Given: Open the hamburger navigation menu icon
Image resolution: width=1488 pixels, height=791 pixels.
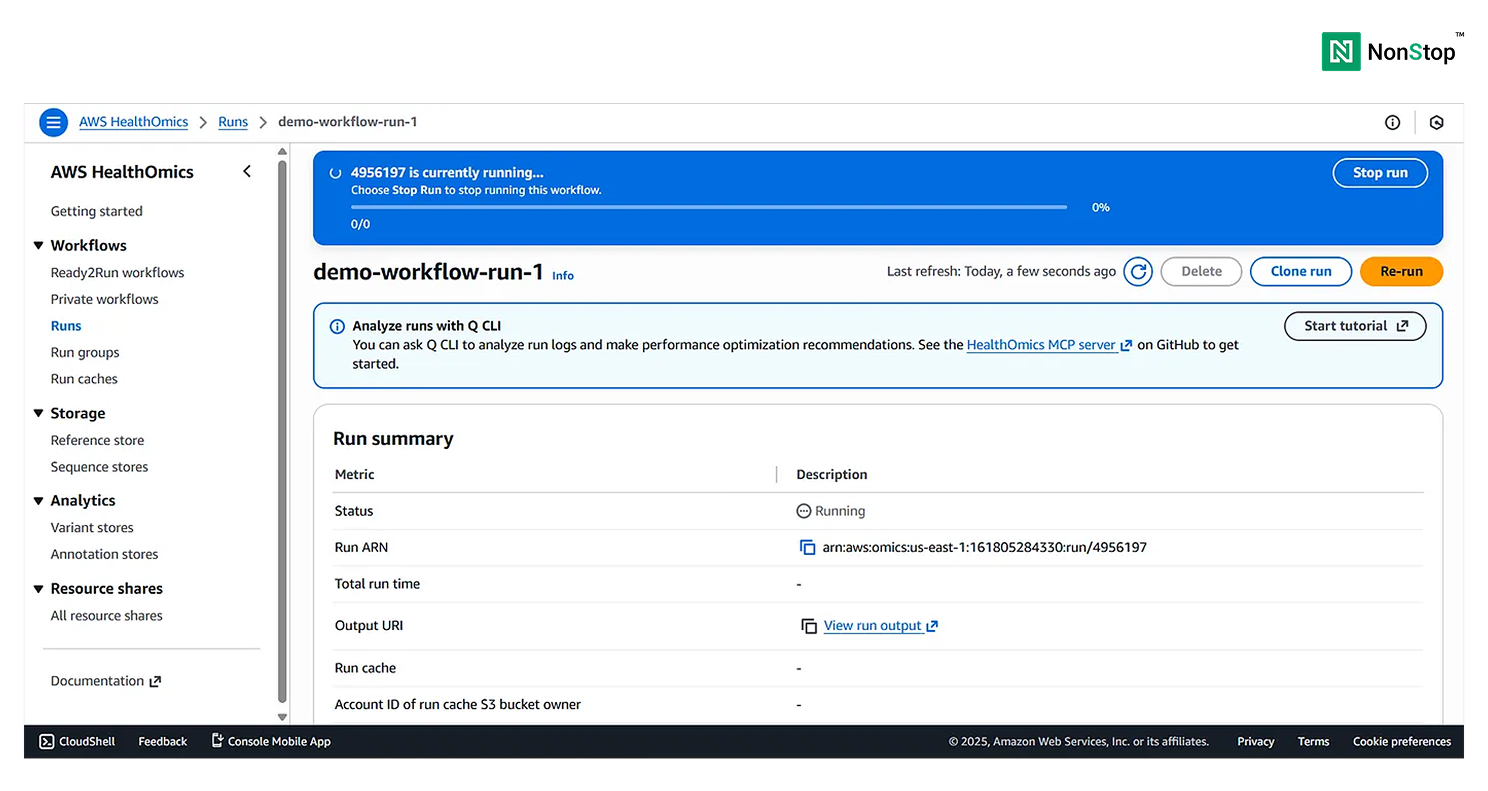Looking at the screenshot, I should coord(53,122).
